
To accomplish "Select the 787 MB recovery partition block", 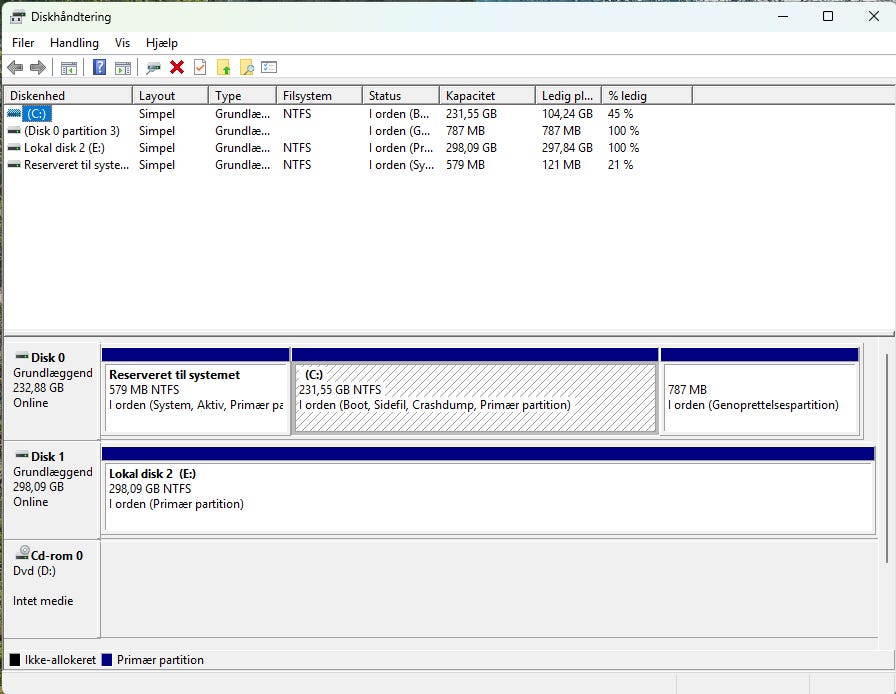I will pos(759,396).
